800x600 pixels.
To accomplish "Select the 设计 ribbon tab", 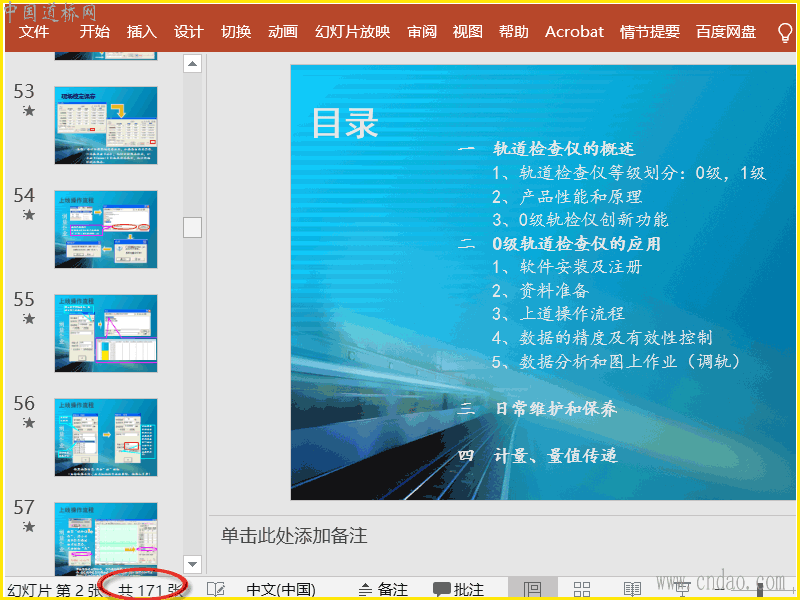I will coord(189,32).
